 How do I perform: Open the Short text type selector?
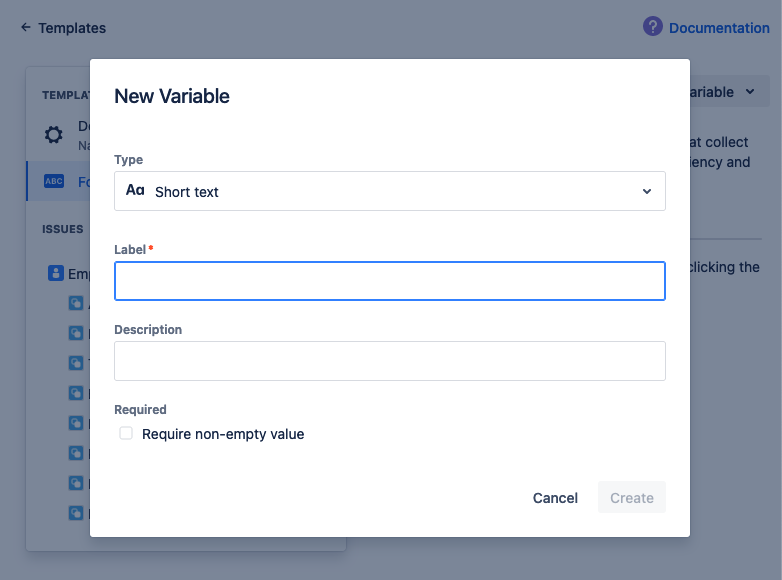tap(389, 191)
